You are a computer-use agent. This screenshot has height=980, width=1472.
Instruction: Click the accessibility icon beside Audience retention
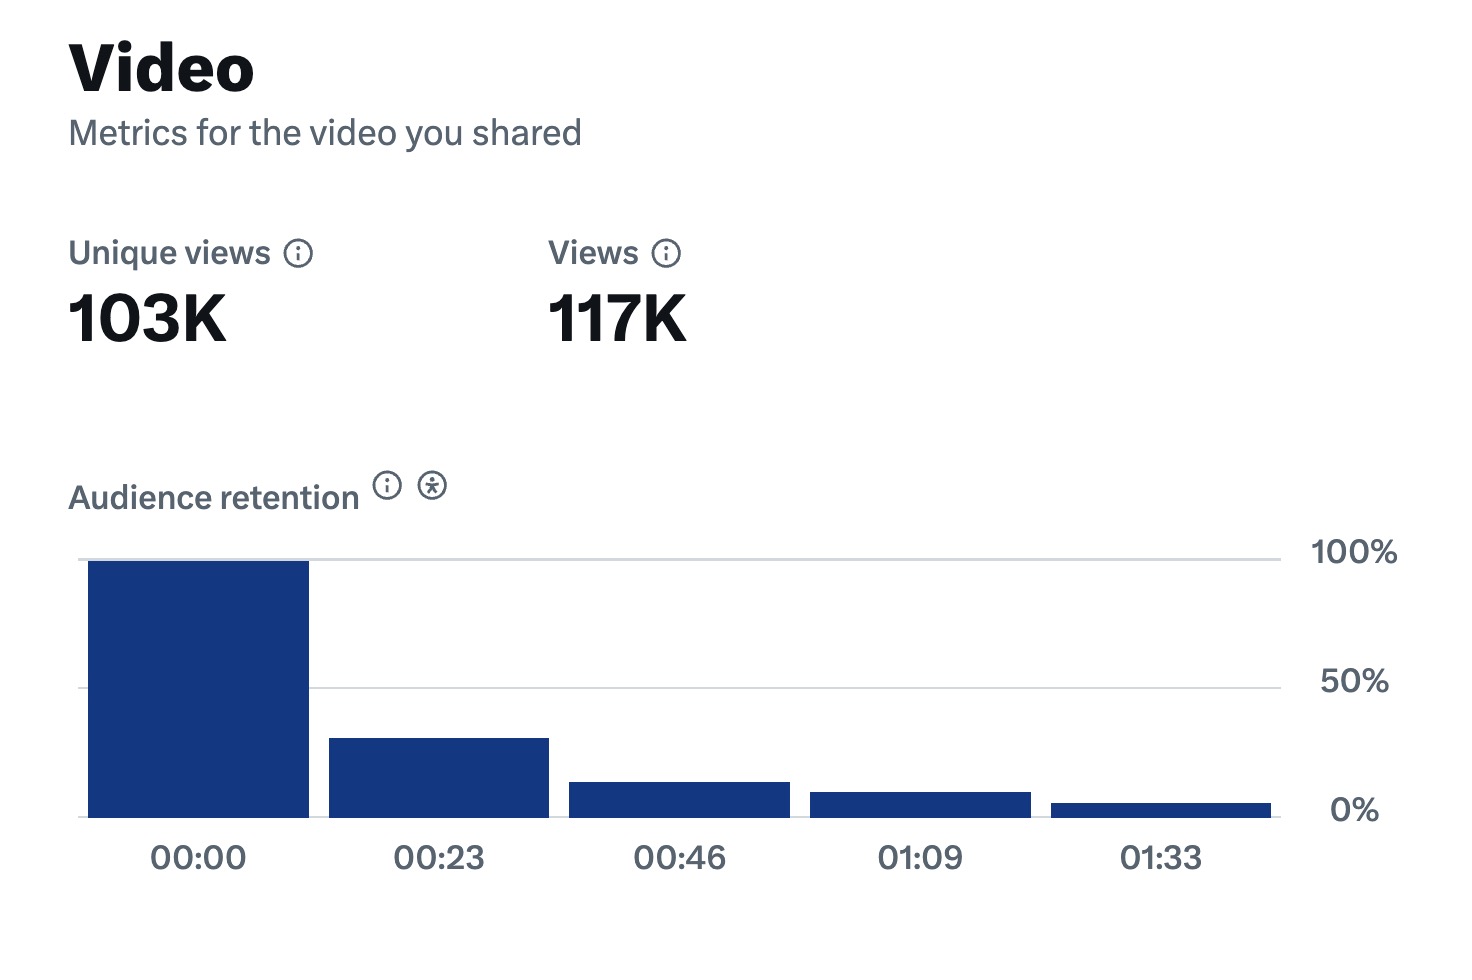coord(432,486)
